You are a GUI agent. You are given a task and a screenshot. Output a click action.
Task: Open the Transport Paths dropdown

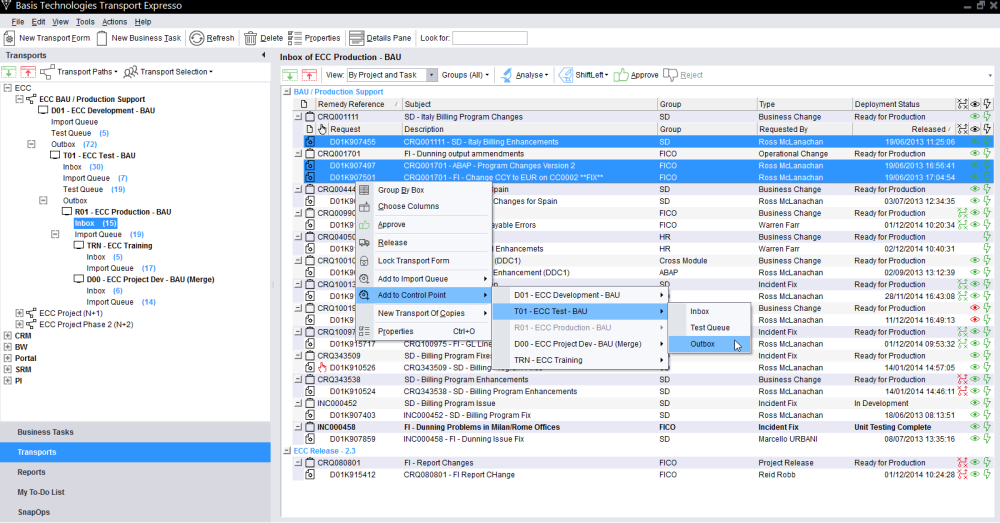tap(87, 72)
